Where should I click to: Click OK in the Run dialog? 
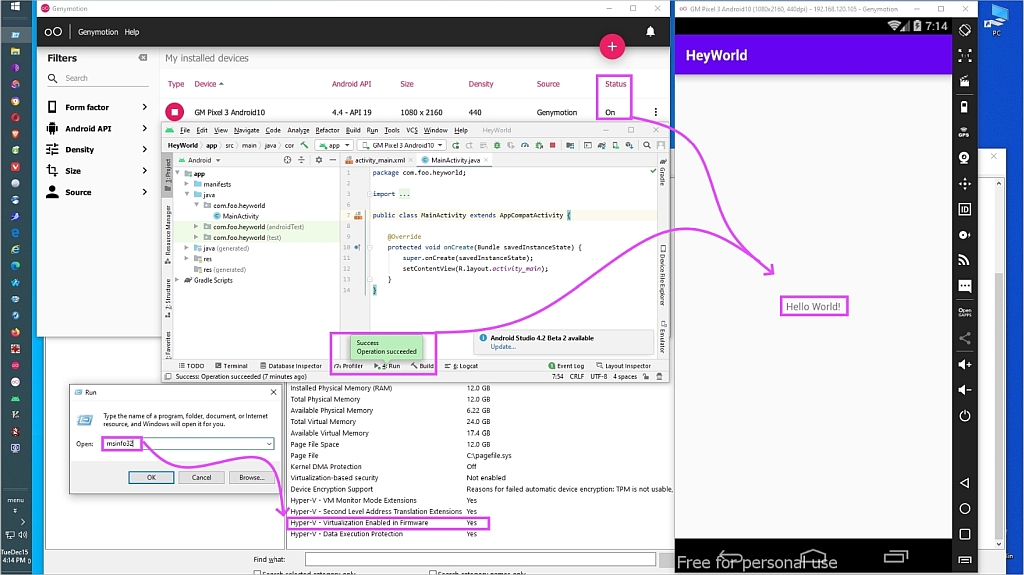pyautogui.click(x=152, y=478)
